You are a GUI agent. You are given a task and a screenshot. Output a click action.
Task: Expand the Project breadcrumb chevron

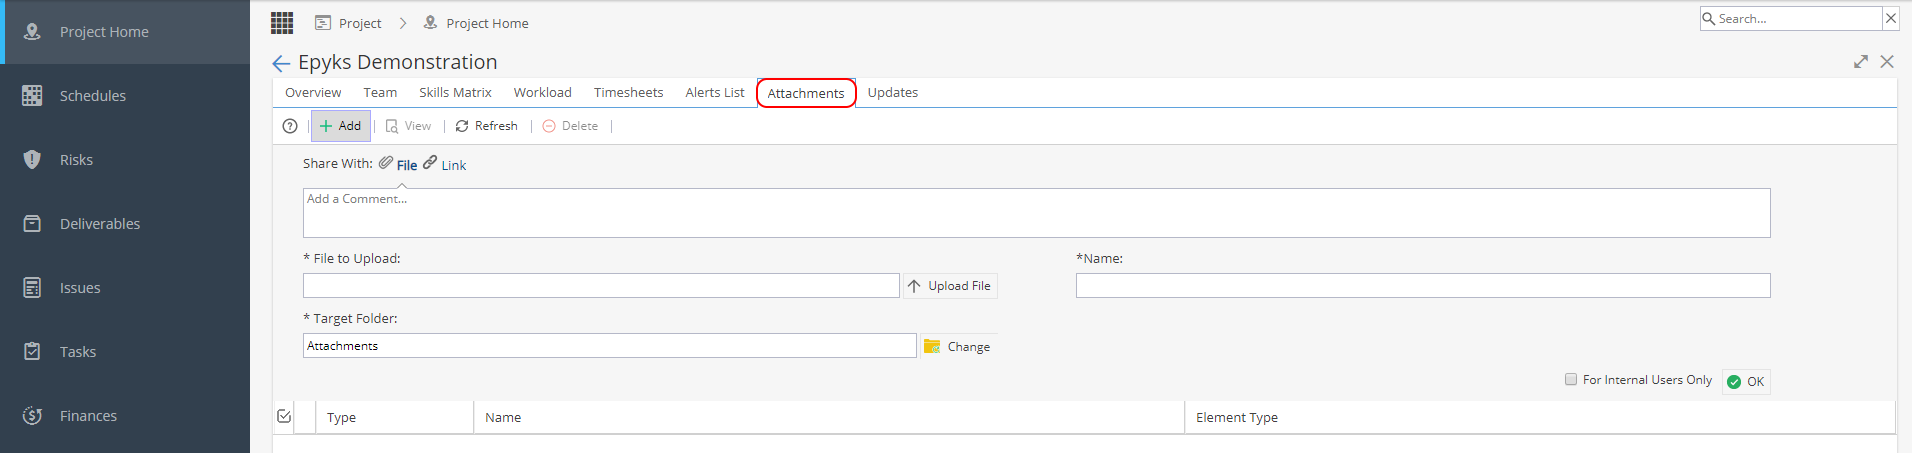pos(403,23)
